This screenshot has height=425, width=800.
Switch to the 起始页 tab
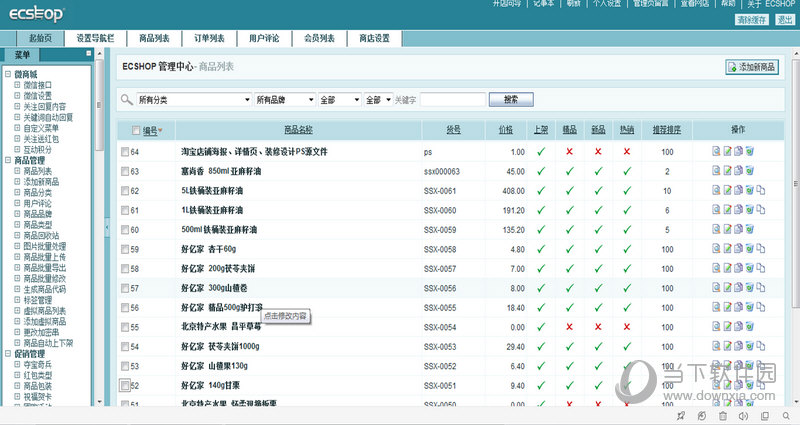tap(40, 38)
